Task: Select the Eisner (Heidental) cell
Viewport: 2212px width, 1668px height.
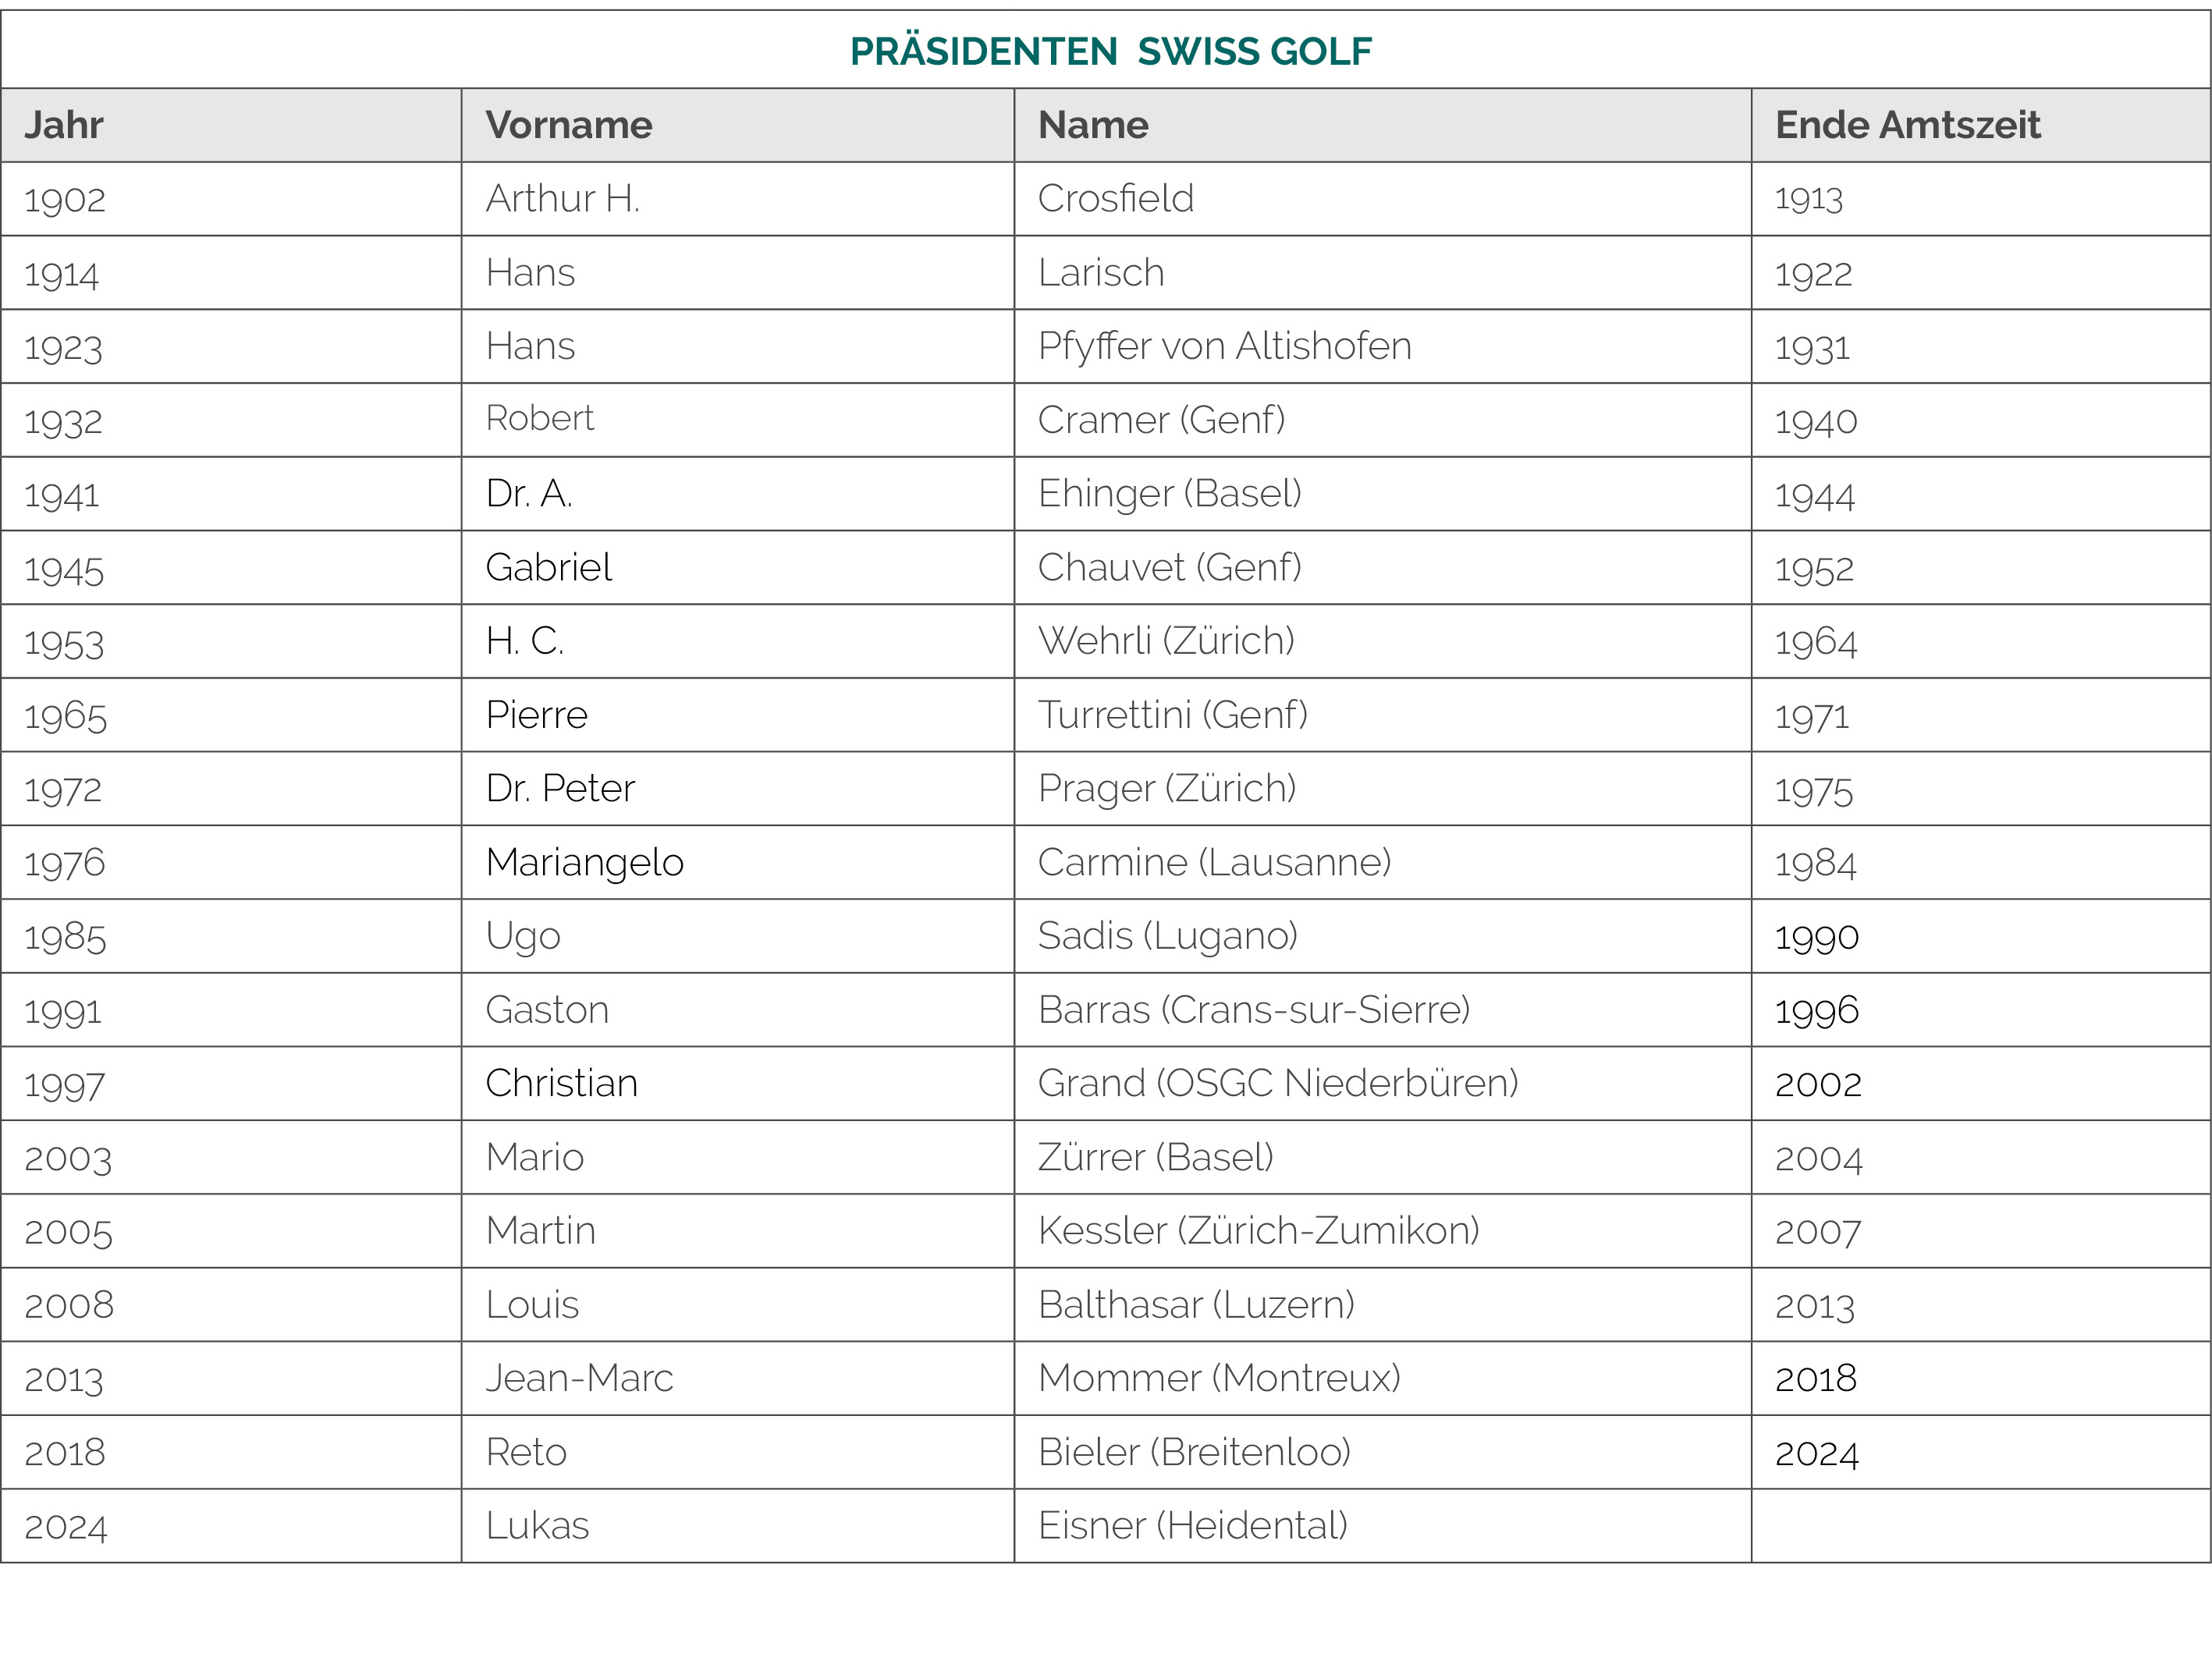Action: pos(1383,1526)
